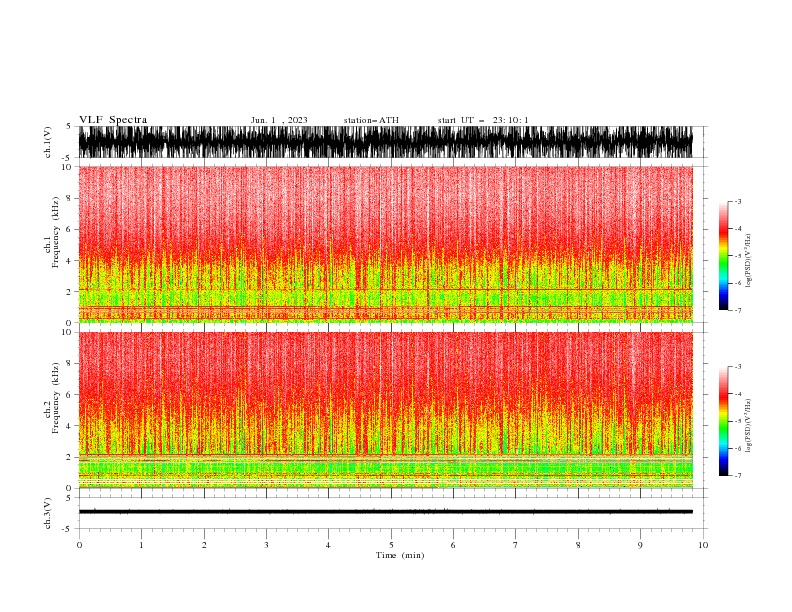Click the 0 tick on the time axis
Image resolution: width=792 pixels, height=612 pixels.
pyautogui.click(x=79, y=545)
